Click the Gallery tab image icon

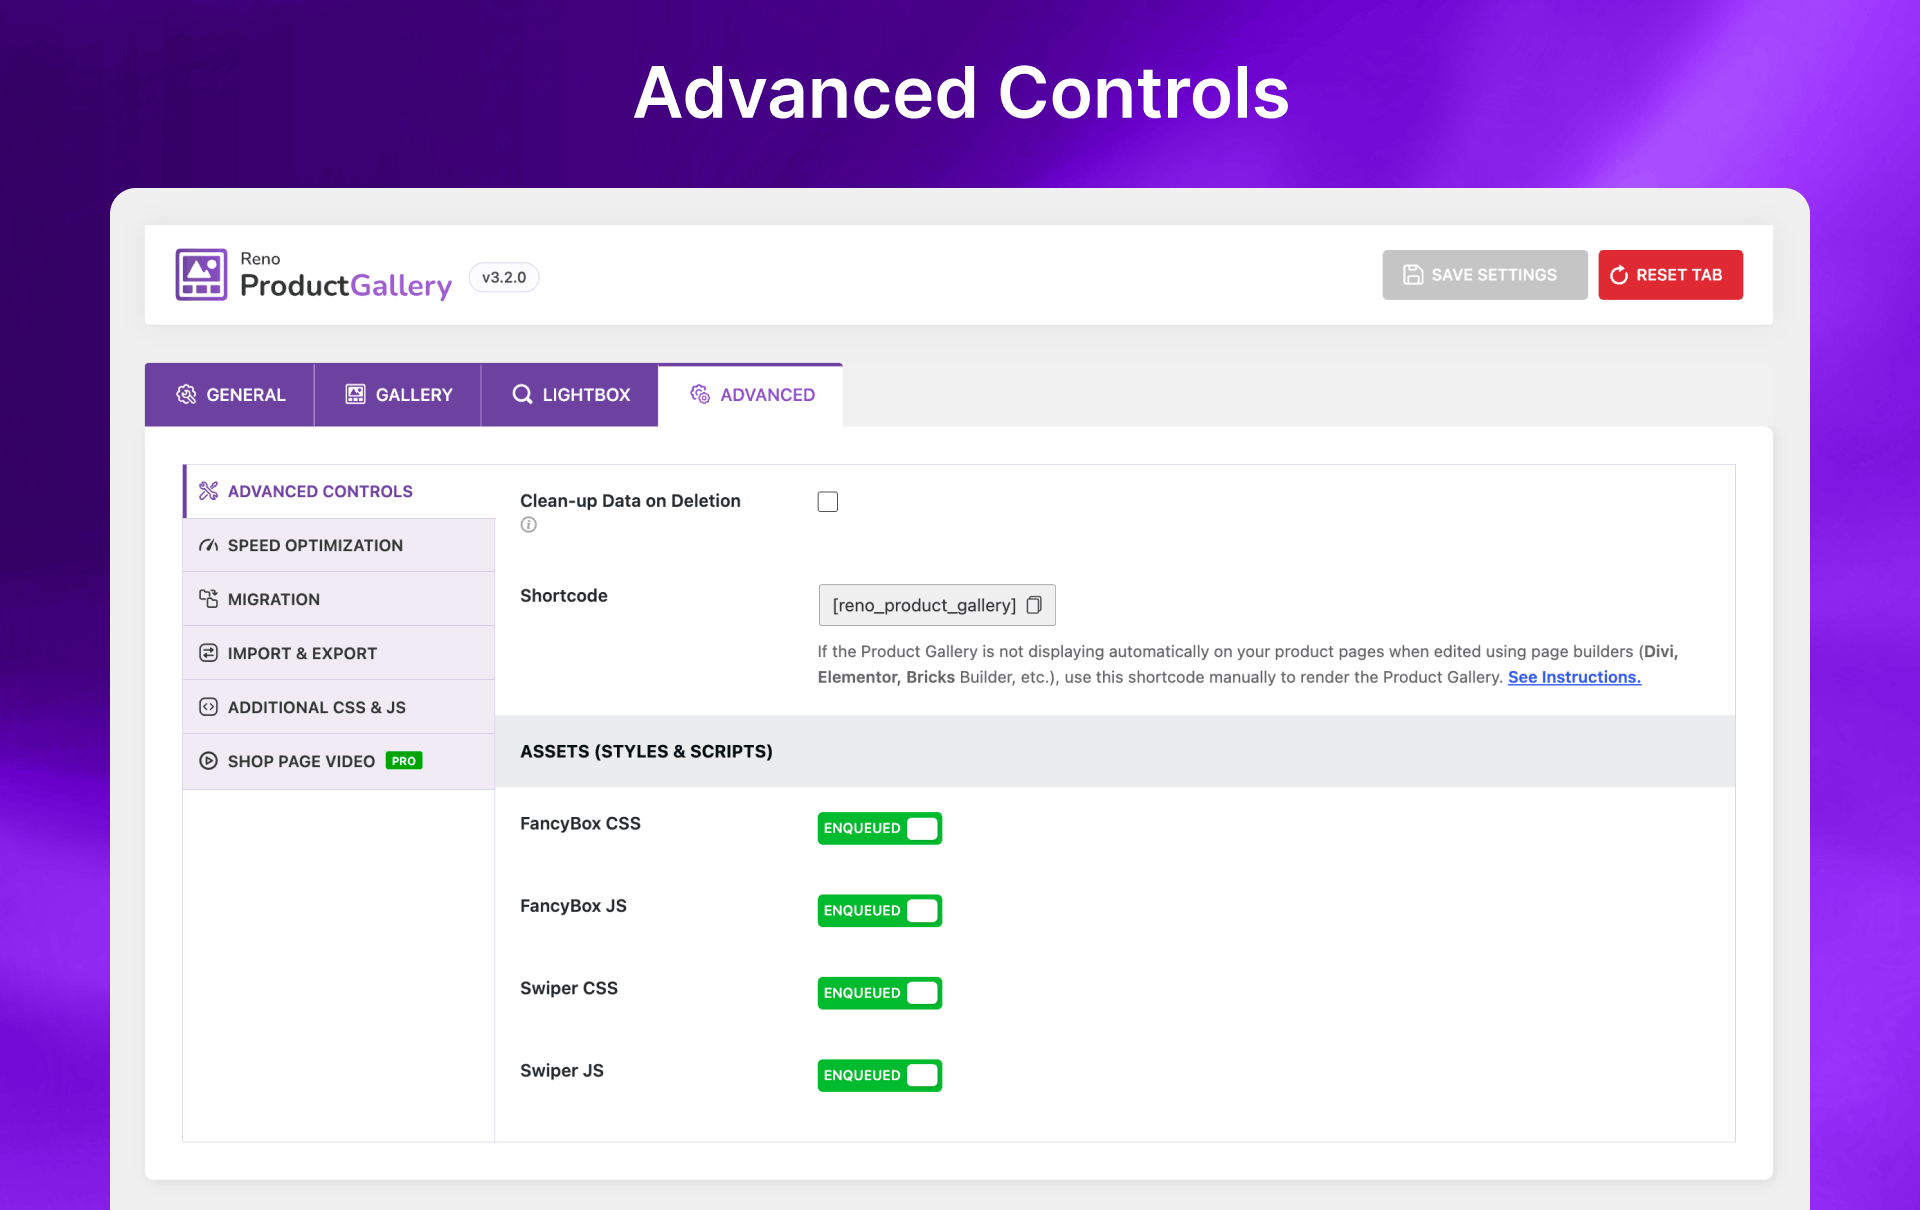point(355,394)
